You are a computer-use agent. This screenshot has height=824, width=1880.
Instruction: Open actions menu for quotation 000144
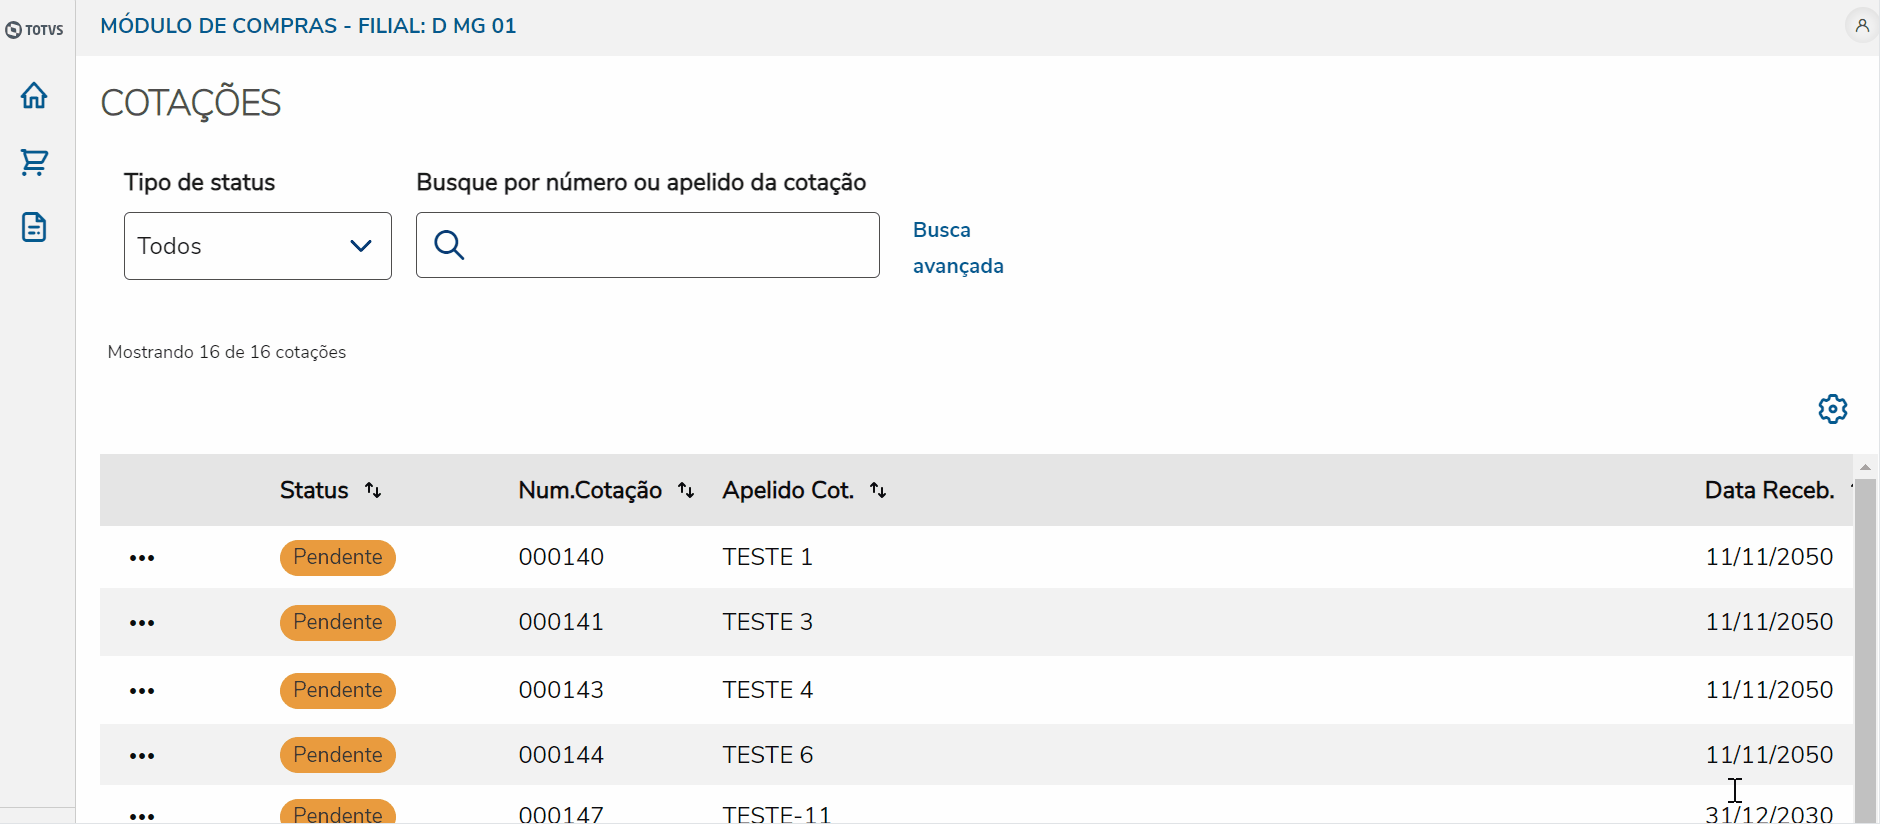tap(142, 756)
